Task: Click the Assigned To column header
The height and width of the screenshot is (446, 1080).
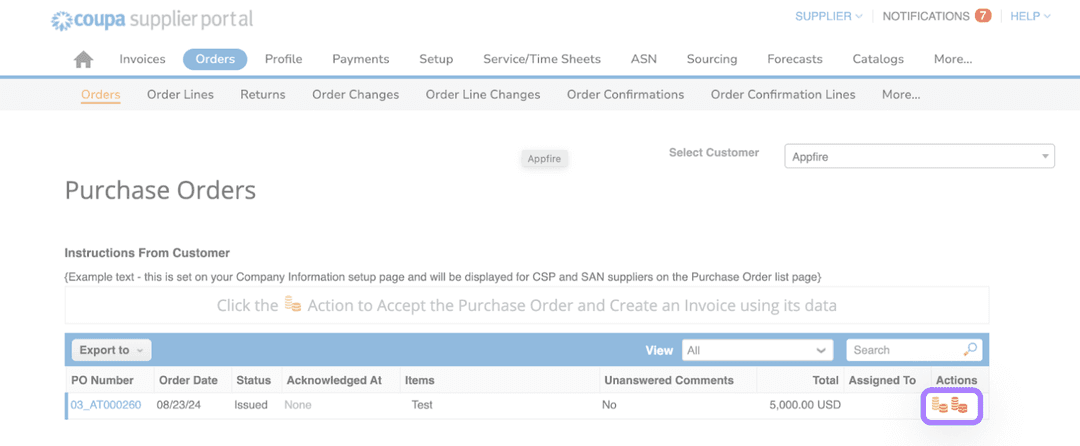Action: point(882,380)
